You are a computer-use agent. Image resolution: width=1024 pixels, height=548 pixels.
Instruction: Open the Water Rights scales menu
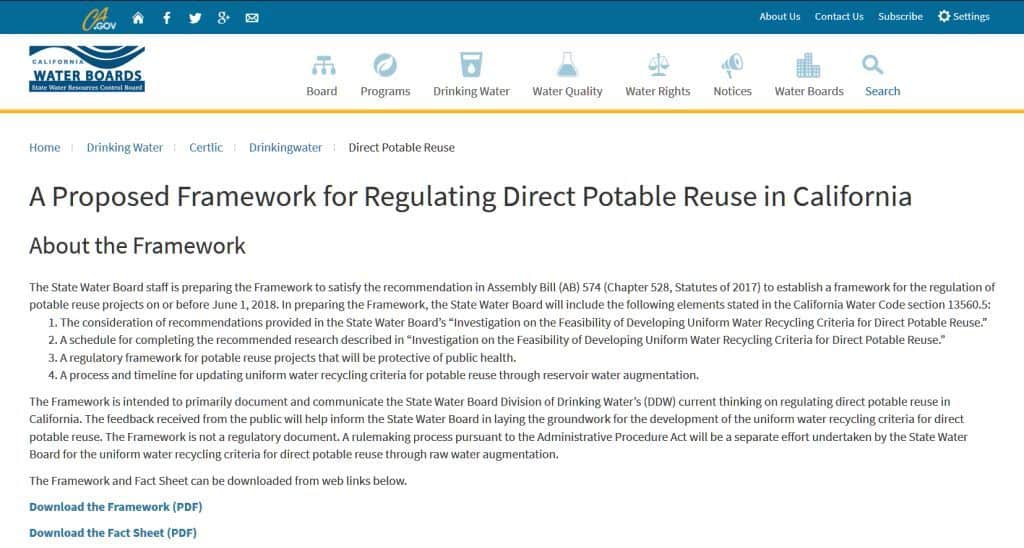658,75
